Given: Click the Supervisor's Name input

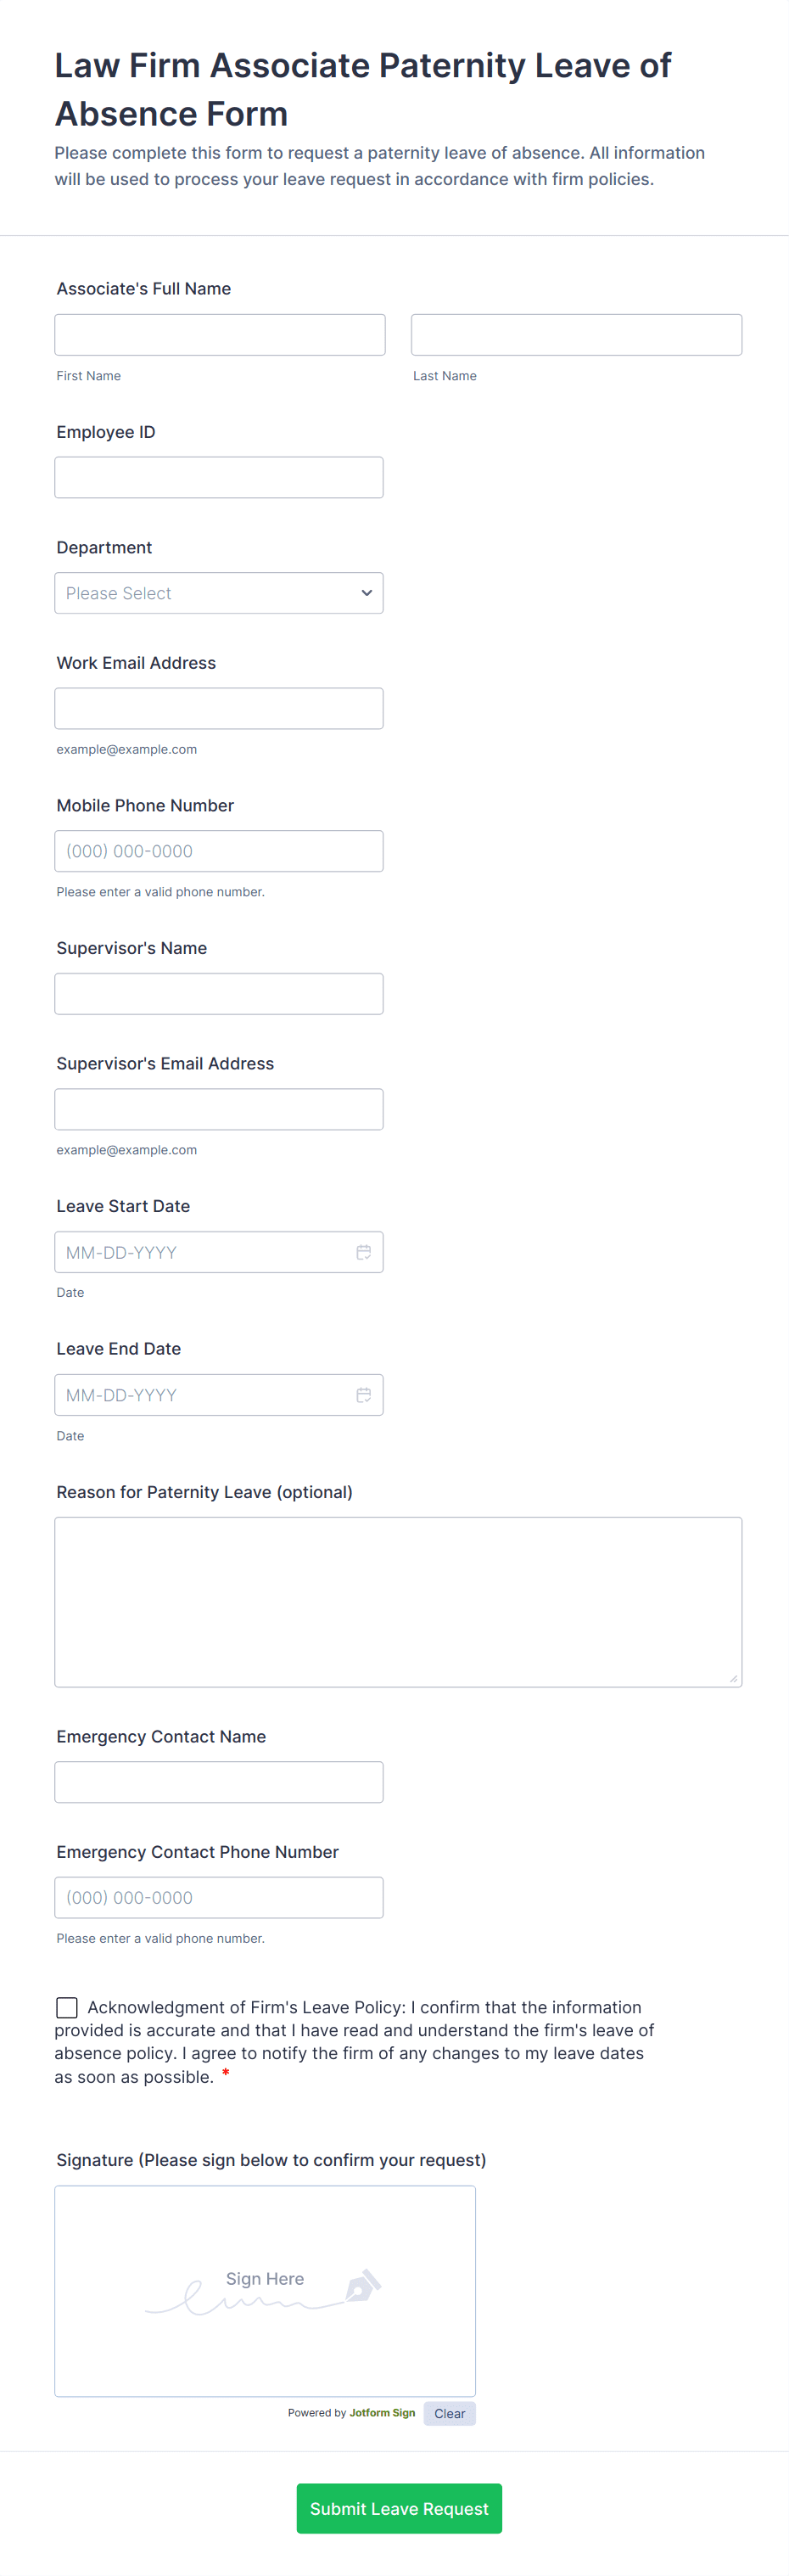Looking at the screenshot, I should click(x=218, y=994).
